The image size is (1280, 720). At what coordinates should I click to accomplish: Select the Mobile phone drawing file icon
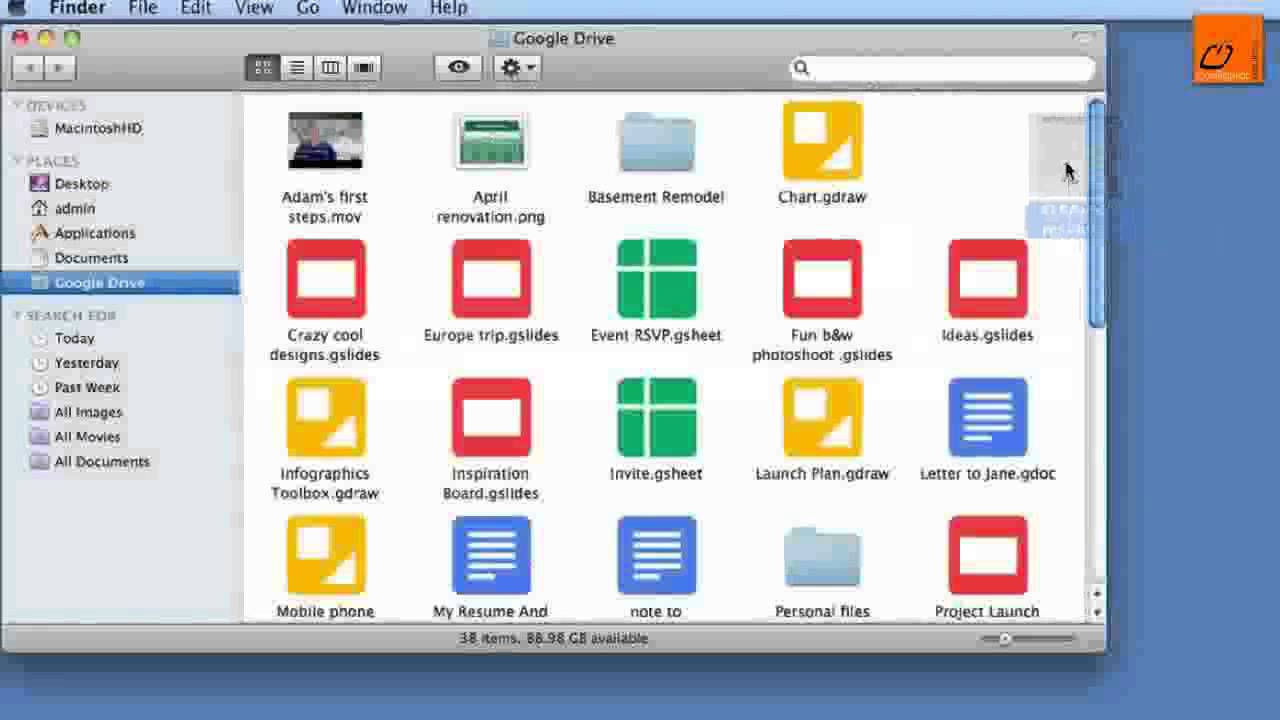click(x=325, y=555)
